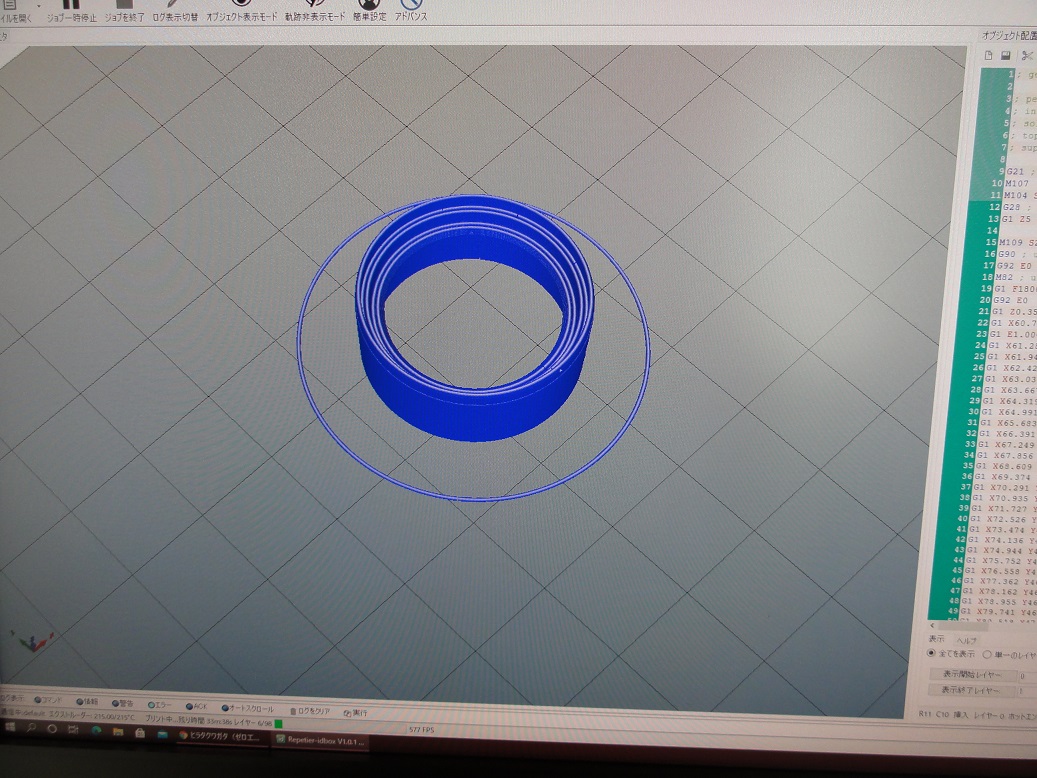1037x778 pixels.
Task: Toggle 軌跡非表示モード travel path display
Action: point(315,12)
